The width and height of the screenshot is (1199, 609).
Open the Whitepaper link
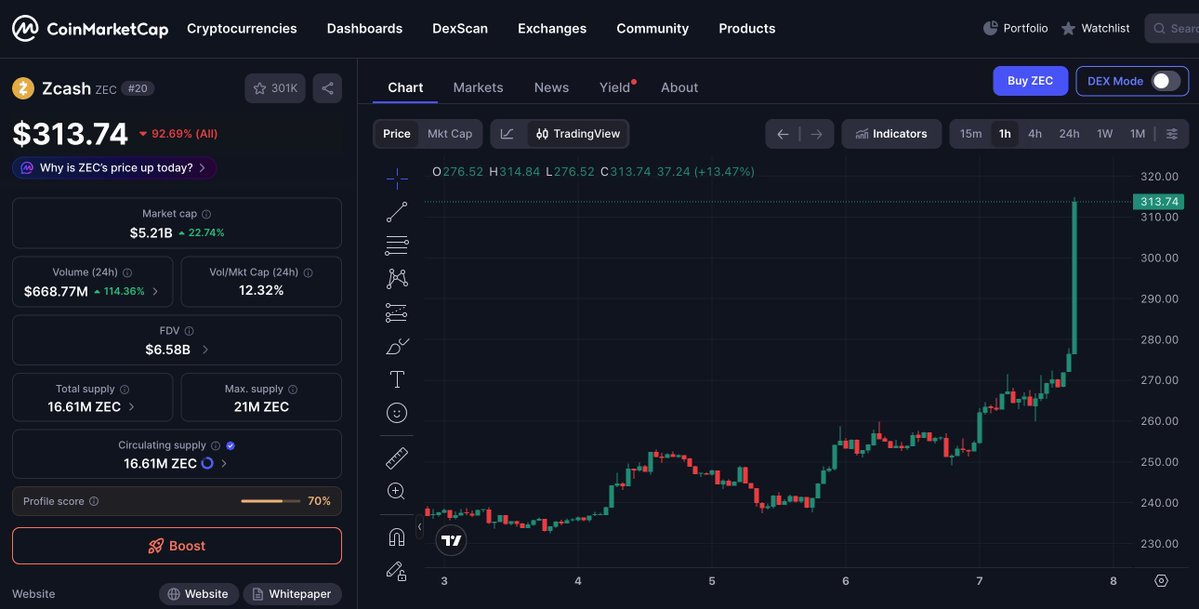(292, 594)
